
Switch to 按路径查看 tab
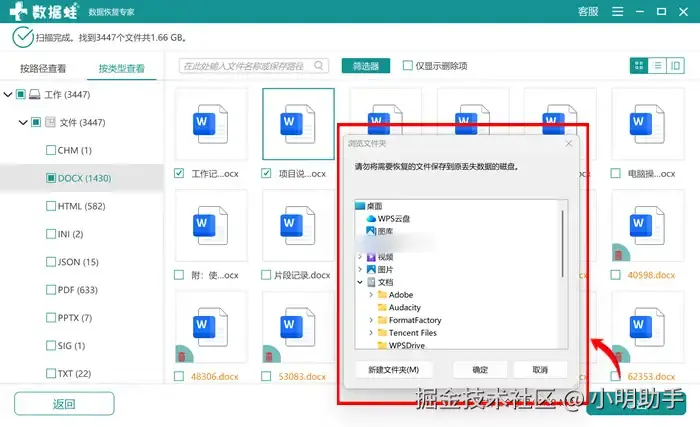click(x=43, y=68)
